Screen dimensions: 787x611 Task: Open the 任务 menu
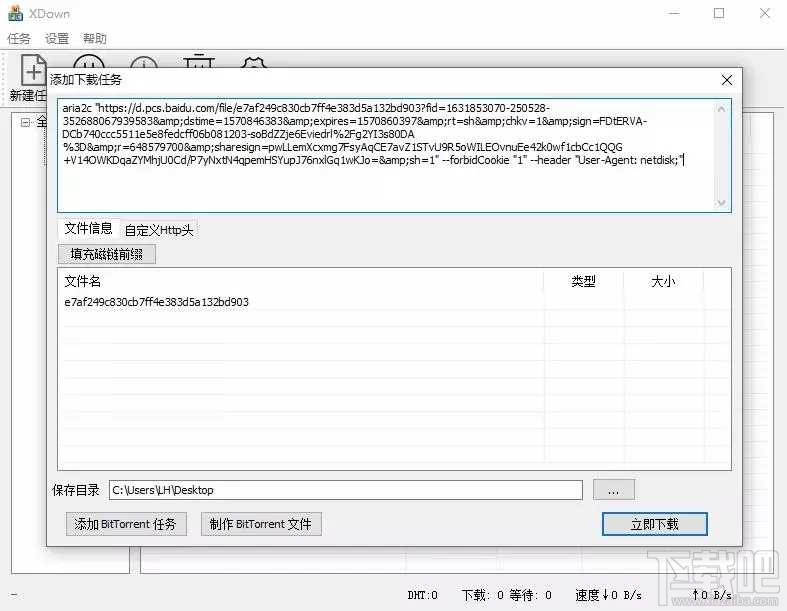click(19, 39)
